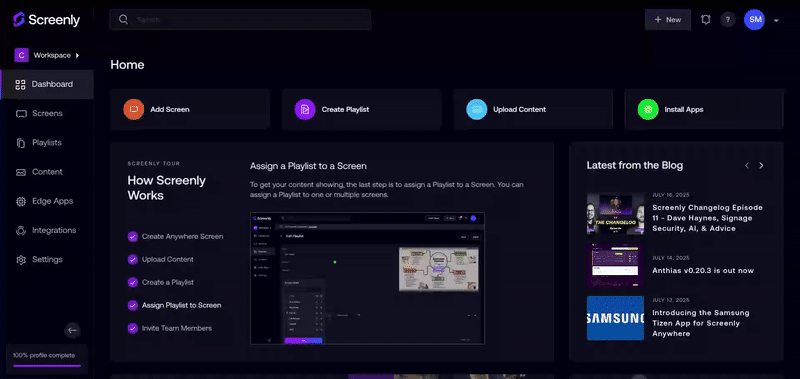Click the purple Create Playlist icon
Viewport: 800px width, 379px height.
tap(305, 109)
